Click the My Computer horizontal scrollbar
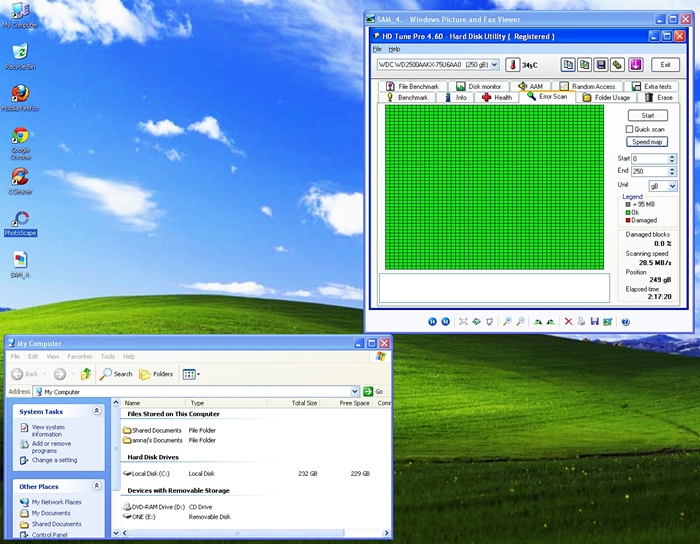 click(237, 533)
